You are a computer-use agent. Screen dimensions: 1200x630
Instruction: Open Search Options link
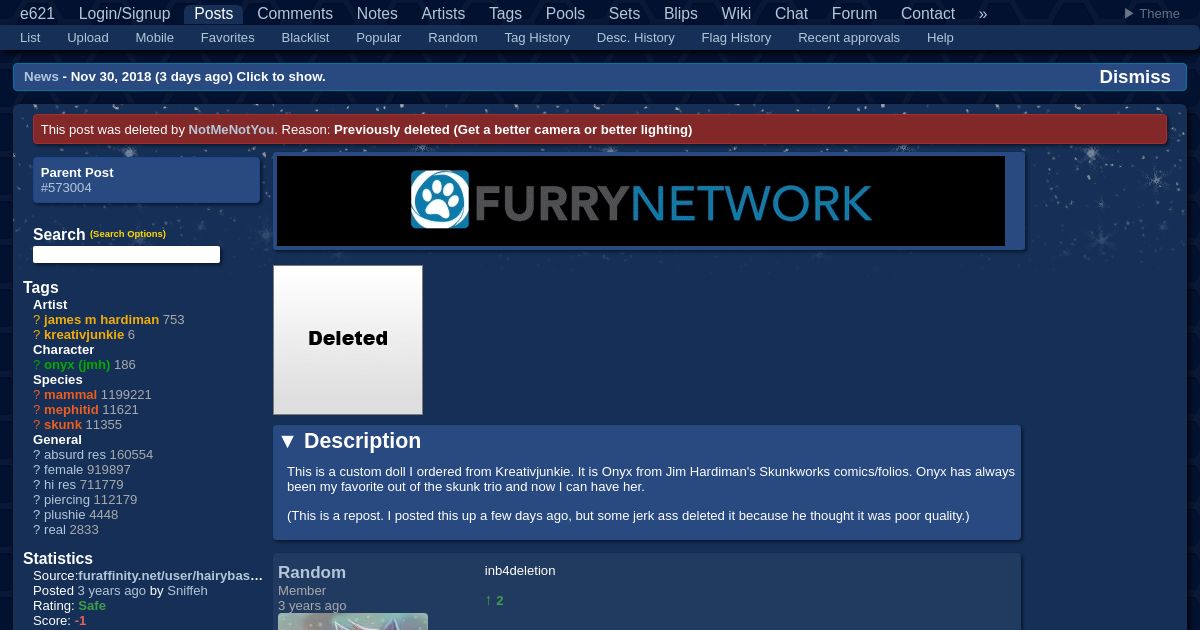pyautogui.click(x=128, y=234)
